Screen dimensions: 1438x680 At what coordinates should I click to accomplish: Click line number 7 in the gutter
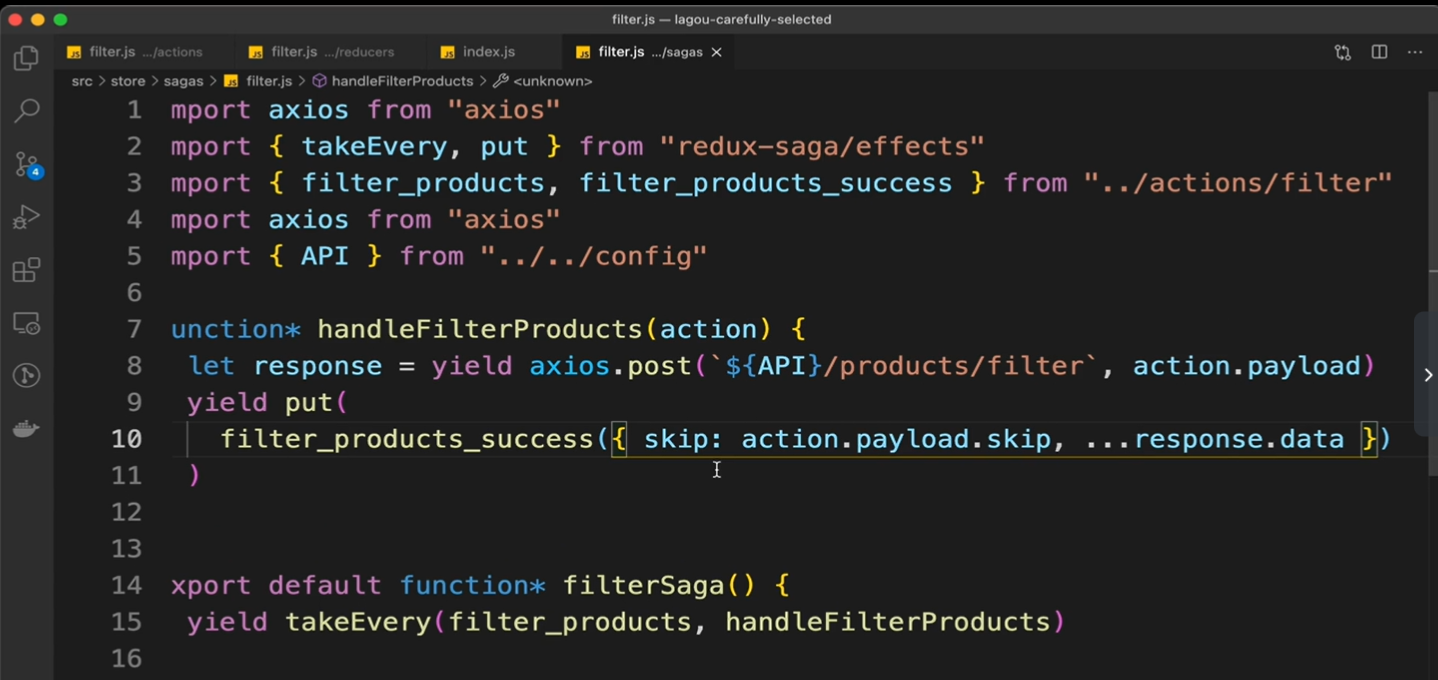(x=134, y=329)
